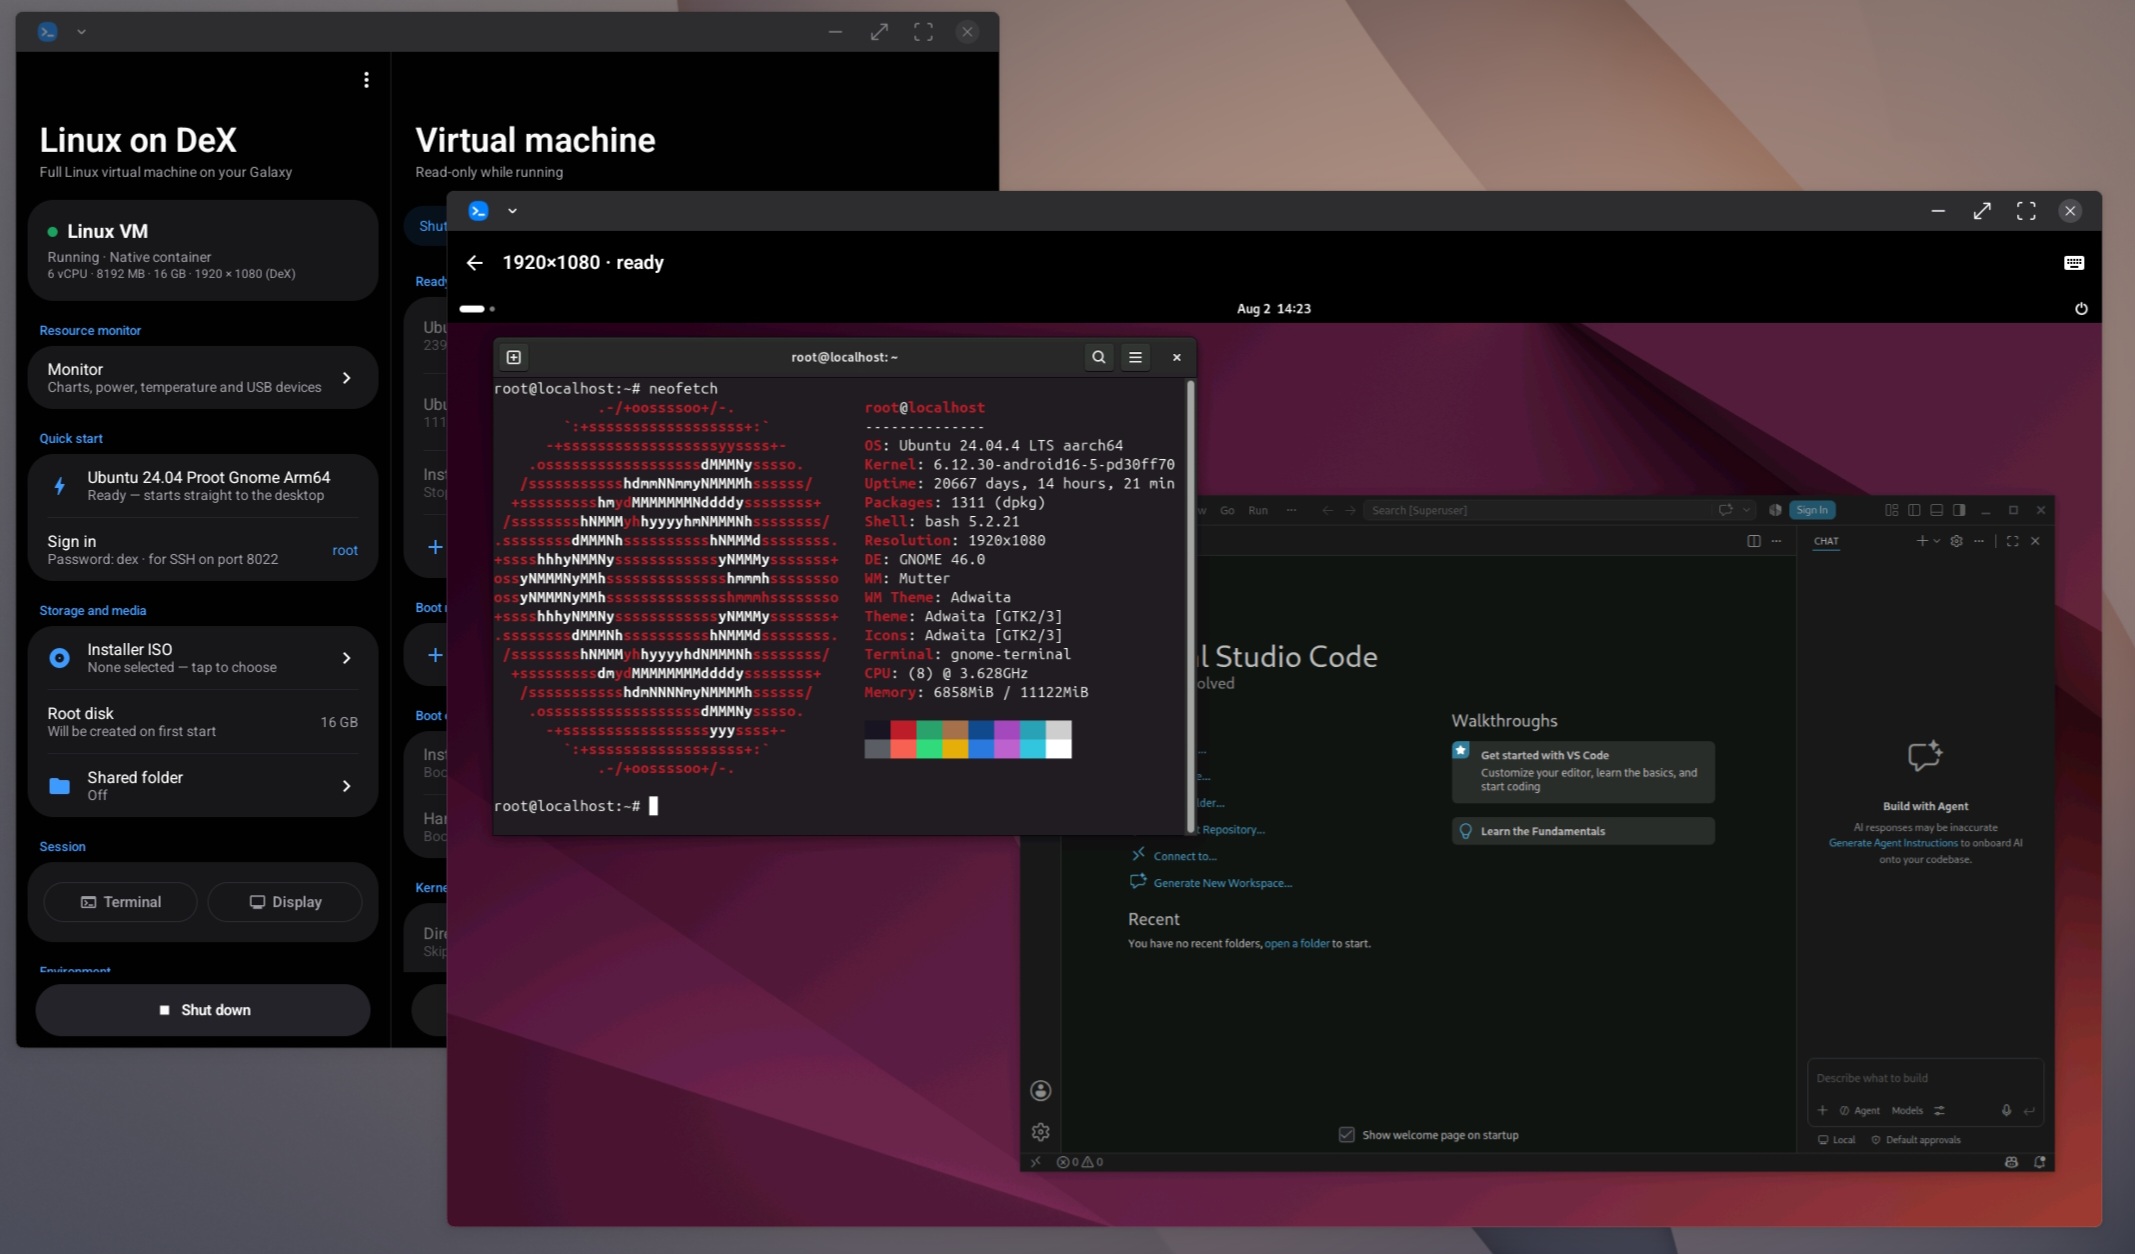Click the white color block in neofetch output
This screenshot has height=1254, width=2135.
coord(1058,749)
